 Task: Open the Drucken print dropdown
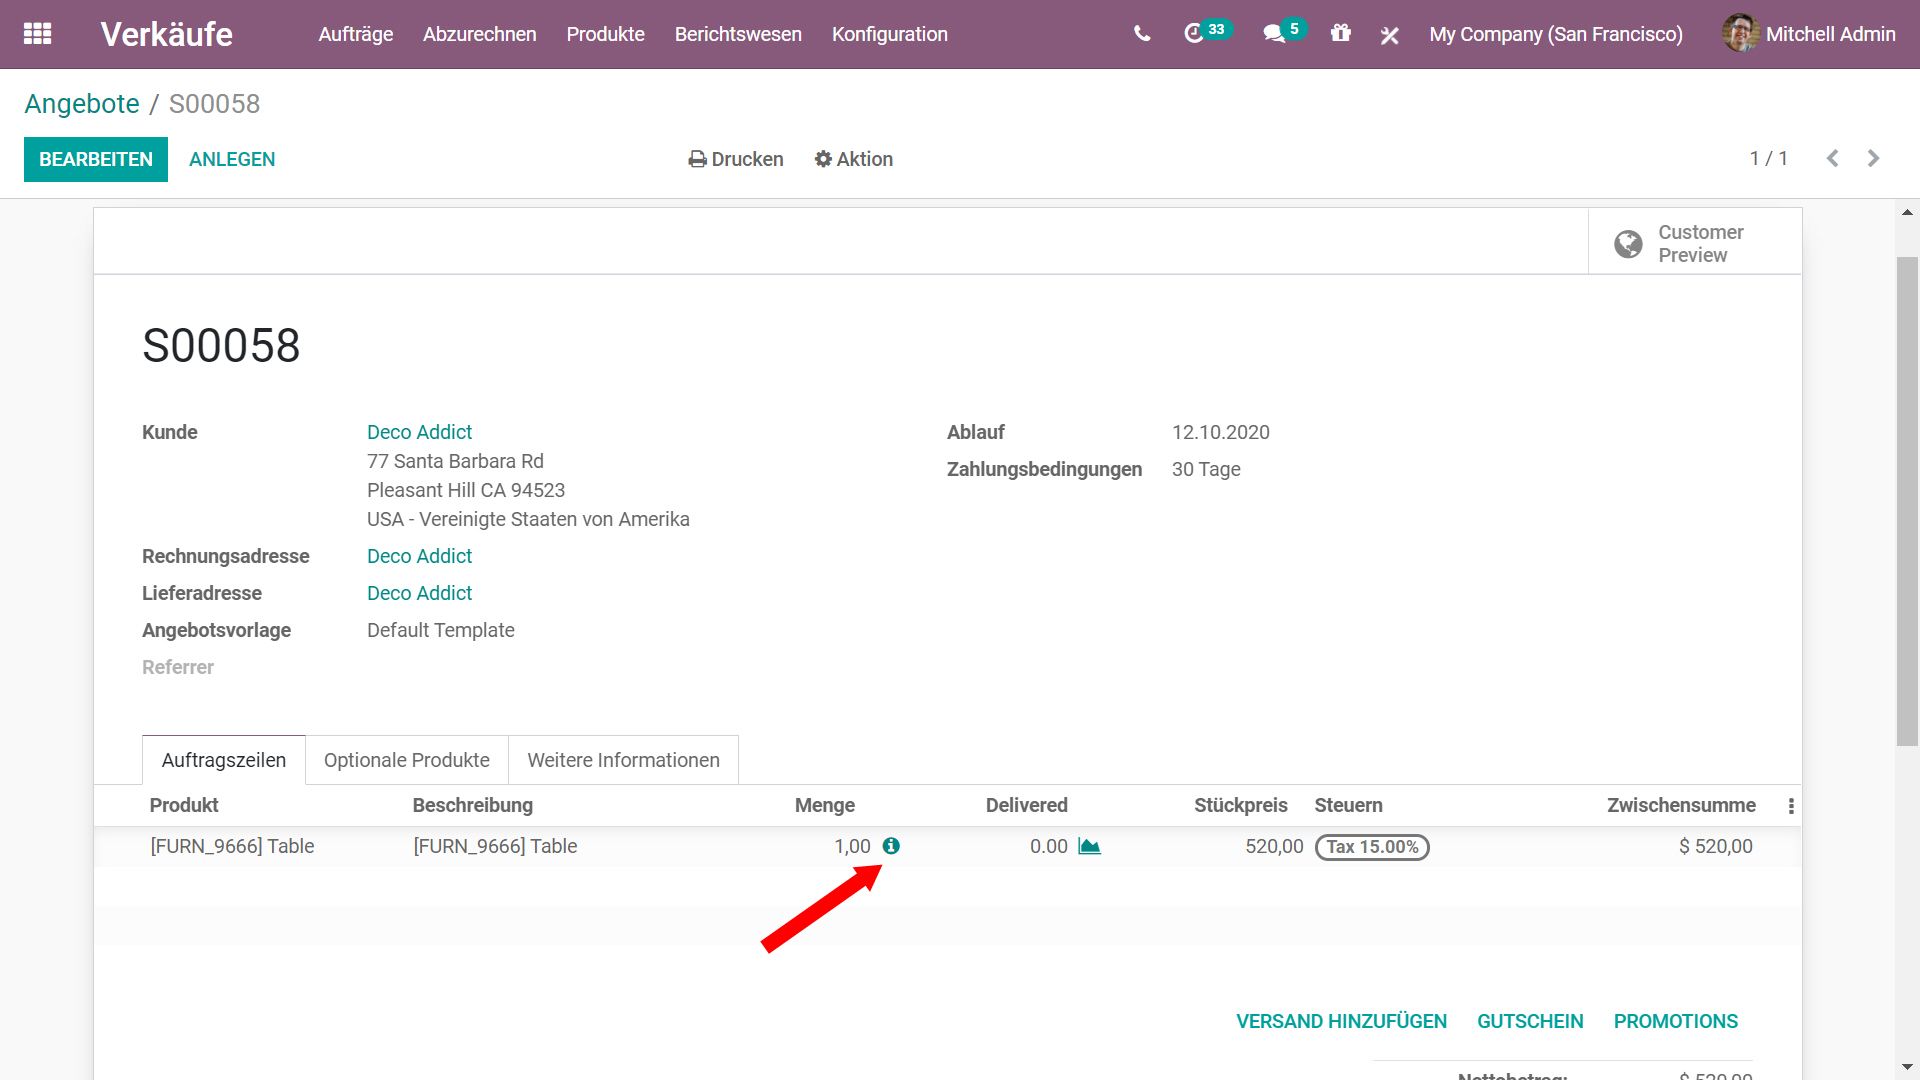pos(736,159)
